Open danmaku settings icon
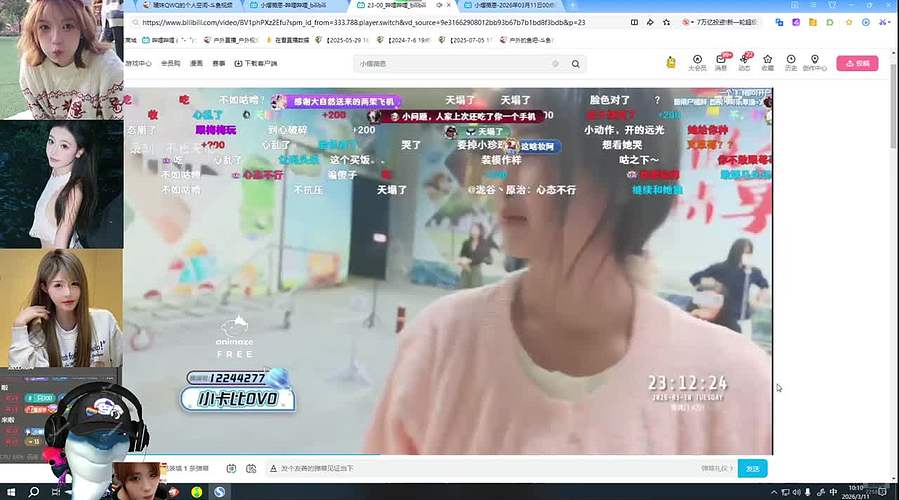The width and height of the screenshot is (899, 500). tap(251, 468)
